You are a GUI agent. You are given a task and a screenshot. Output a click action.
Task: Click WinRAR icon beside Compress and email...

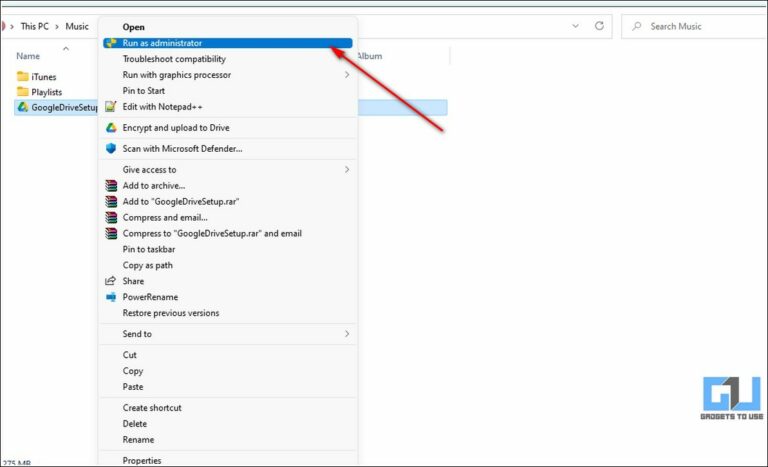(x=111, y=218)
